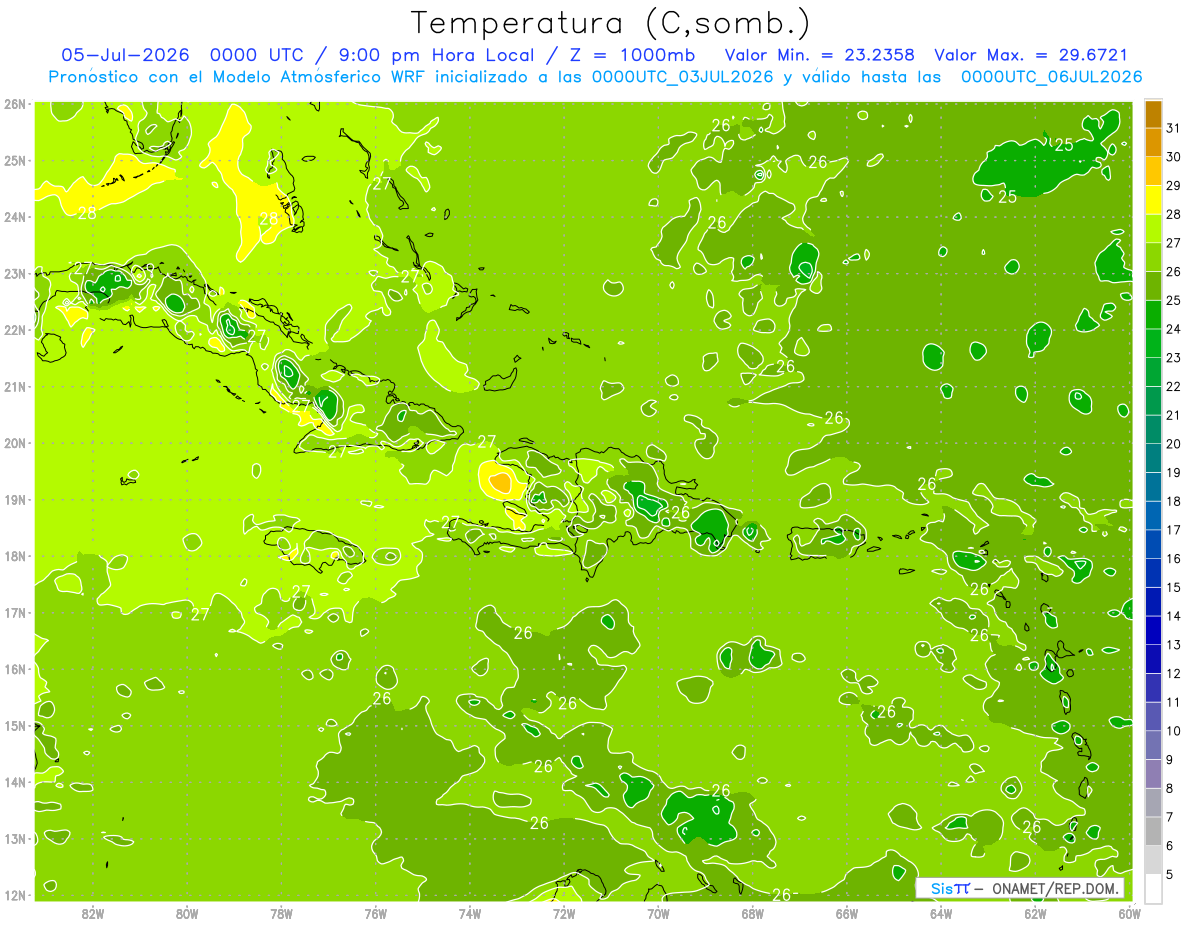Click the "17N" latitude axis label
This screenshot has height=927, width=1200.
click(x=15, y=612)
